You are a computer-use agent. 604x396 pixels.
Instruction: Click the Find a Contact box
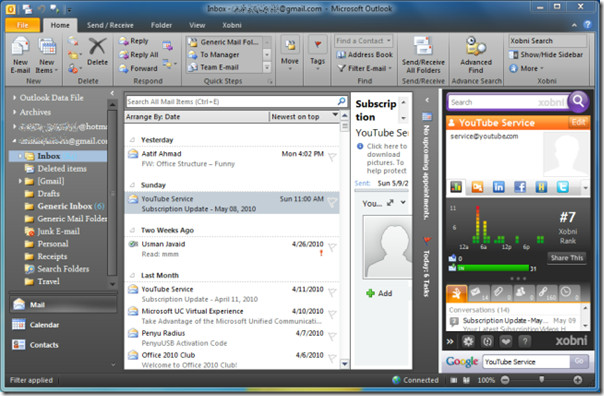click(x=363, y=40)
